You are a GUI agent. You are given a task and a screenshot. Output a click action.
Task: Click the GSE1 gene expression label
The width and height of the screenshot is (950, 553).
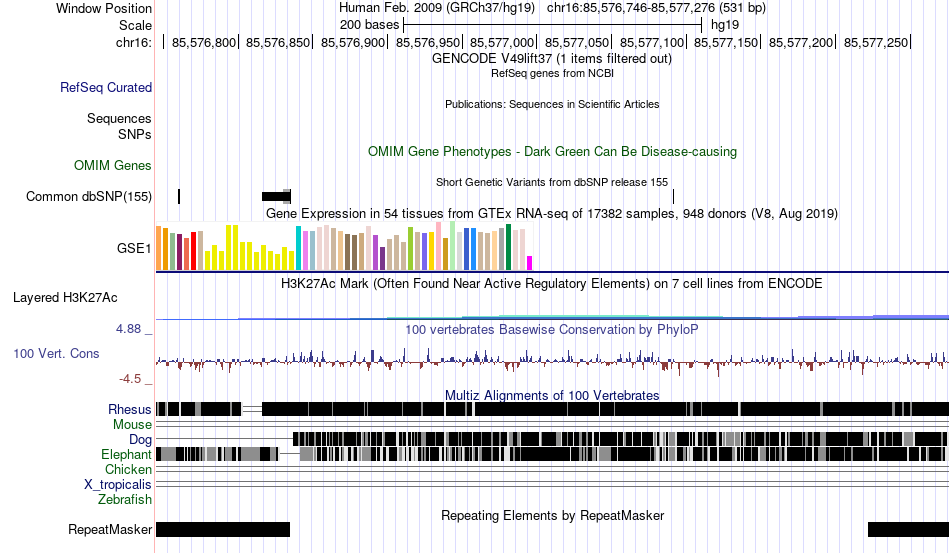[x=134, y=248]
